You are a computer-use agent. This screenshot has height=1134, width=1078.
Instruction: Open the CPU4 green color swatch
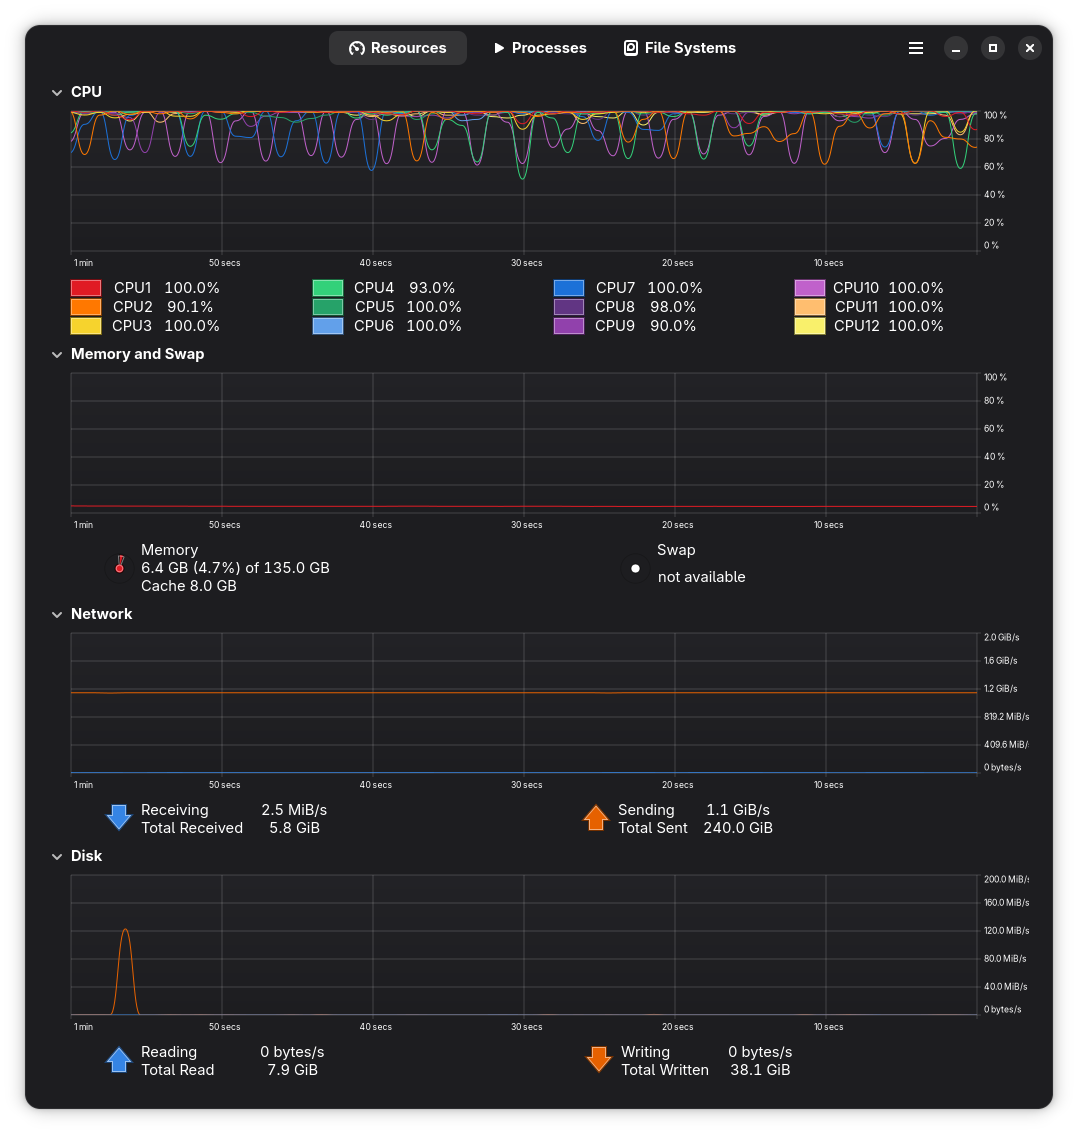coord(328,288)
